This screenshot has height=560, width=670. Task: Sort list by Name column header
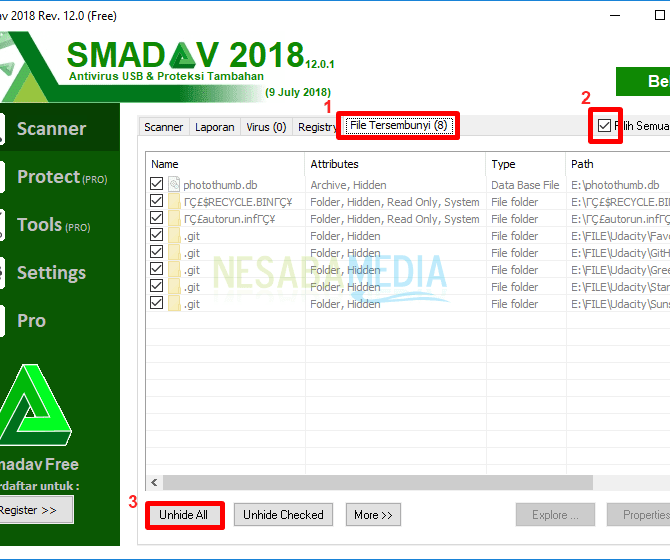[225, 164]
